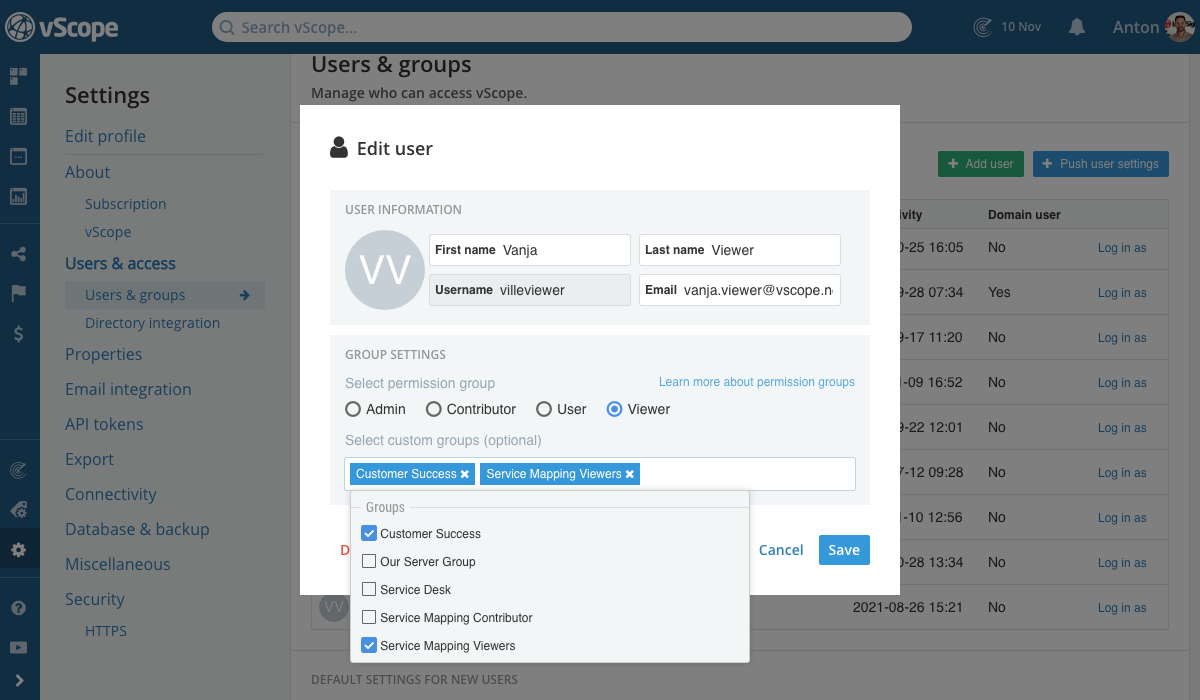Select the Contributor permission radio button

point(433,409)
